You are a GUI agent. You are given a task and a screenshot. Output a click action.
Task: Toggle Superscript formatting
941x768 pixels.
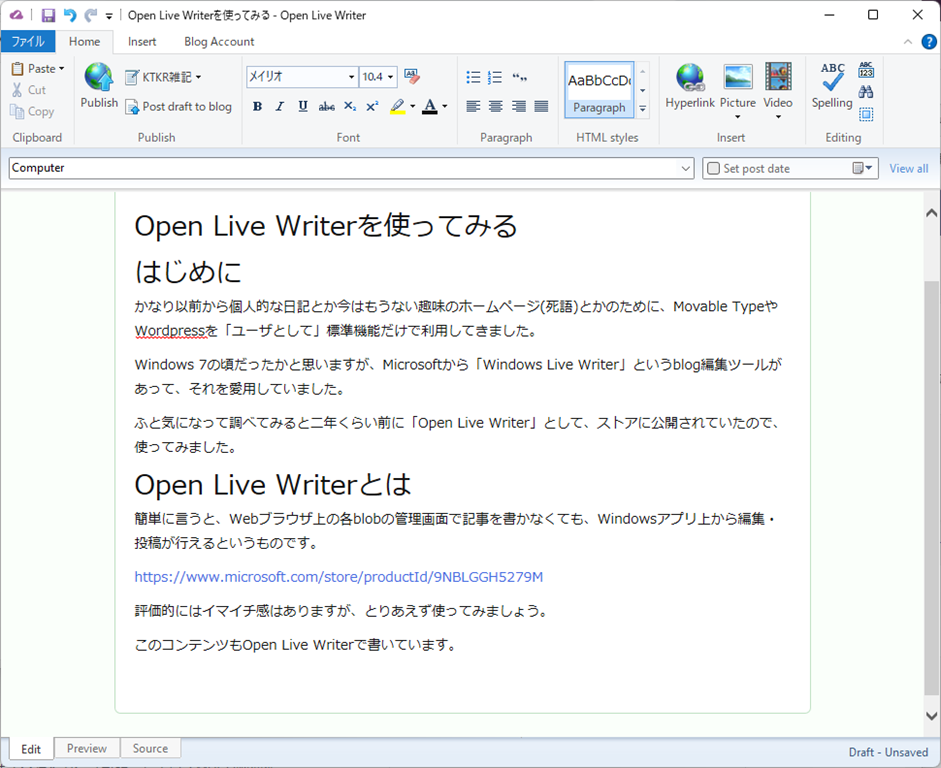click(372, 106)
